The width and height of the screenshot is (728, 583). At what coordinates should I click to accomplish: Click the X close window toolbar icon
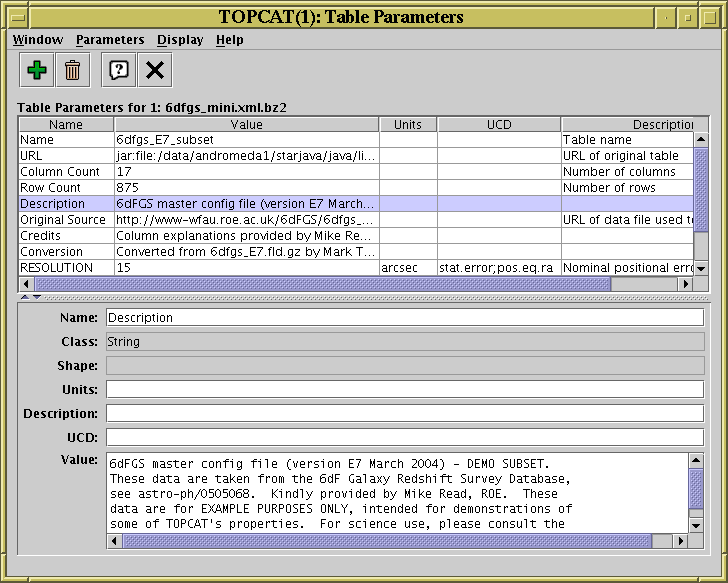coord(154,70)
